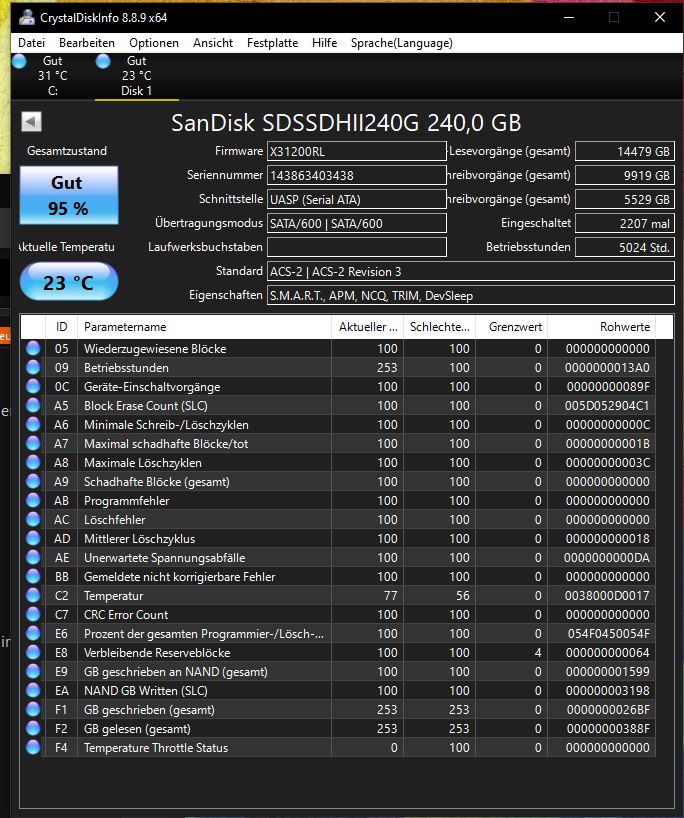Select the Maximal schadhafte Blöcke/tot row
Screen dimensions: 684x818
[x=338, y=443]
